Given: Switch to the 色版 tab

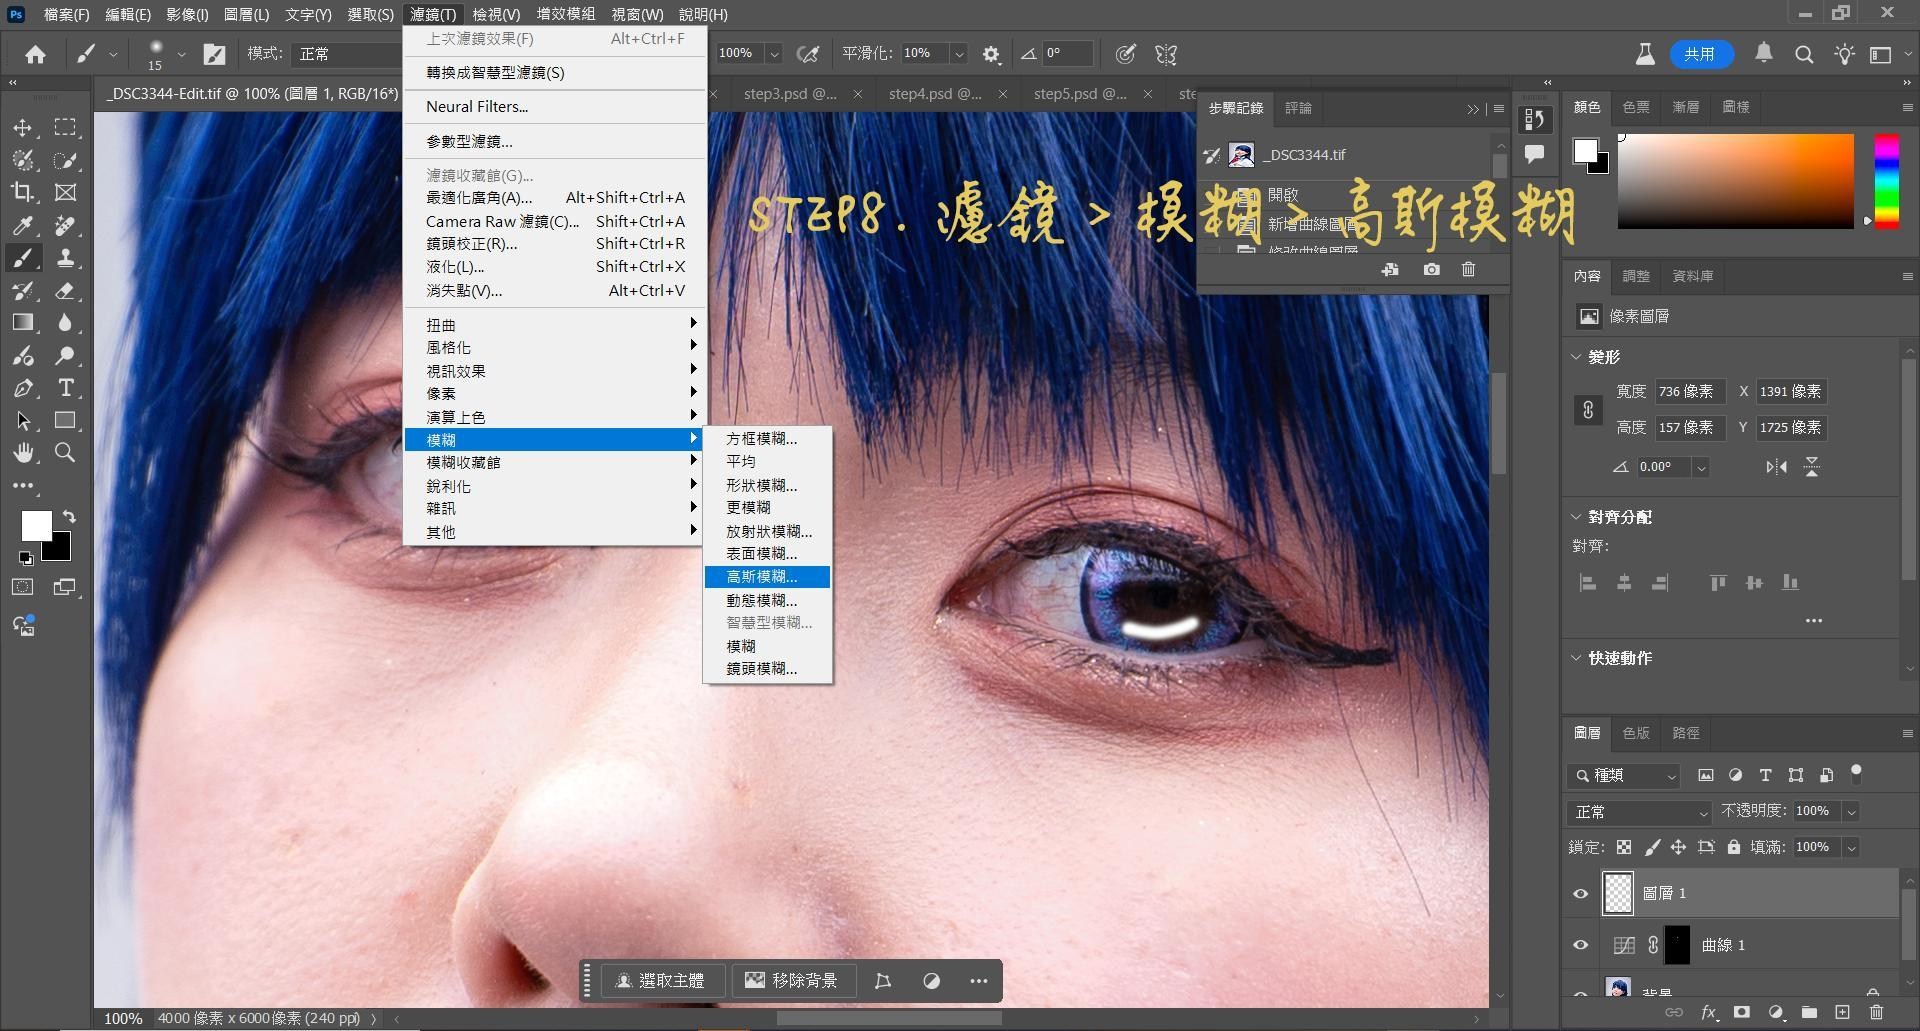Looking at the screenshot, I should pos(1636,733).
